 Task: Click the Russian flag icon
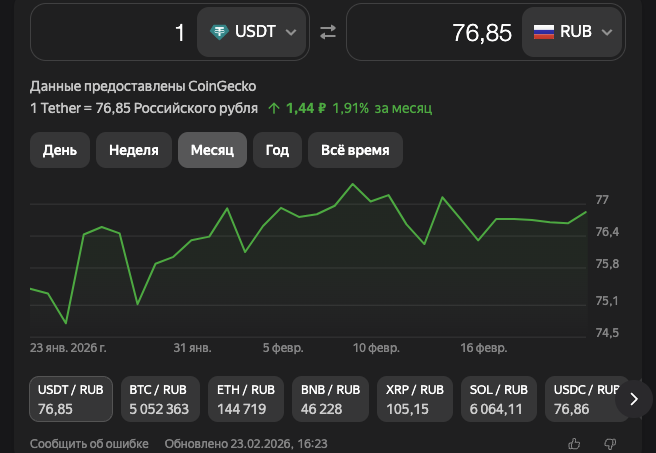click(x=544, y=32)
